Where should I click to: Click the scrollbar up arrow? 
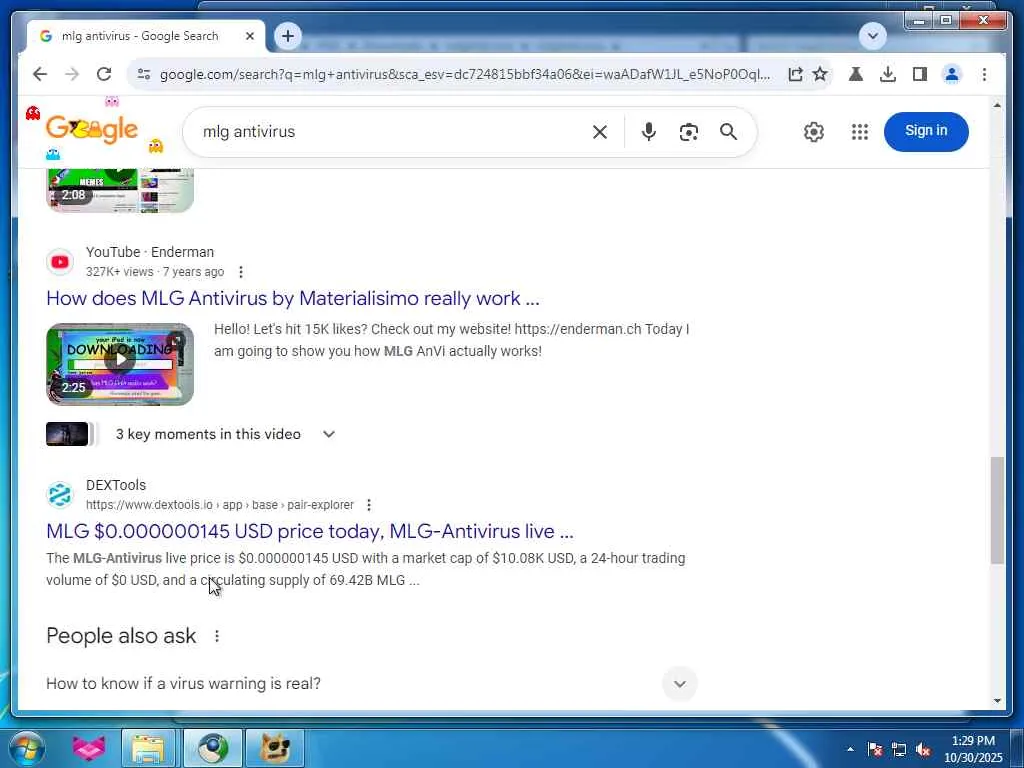(997, 105)
